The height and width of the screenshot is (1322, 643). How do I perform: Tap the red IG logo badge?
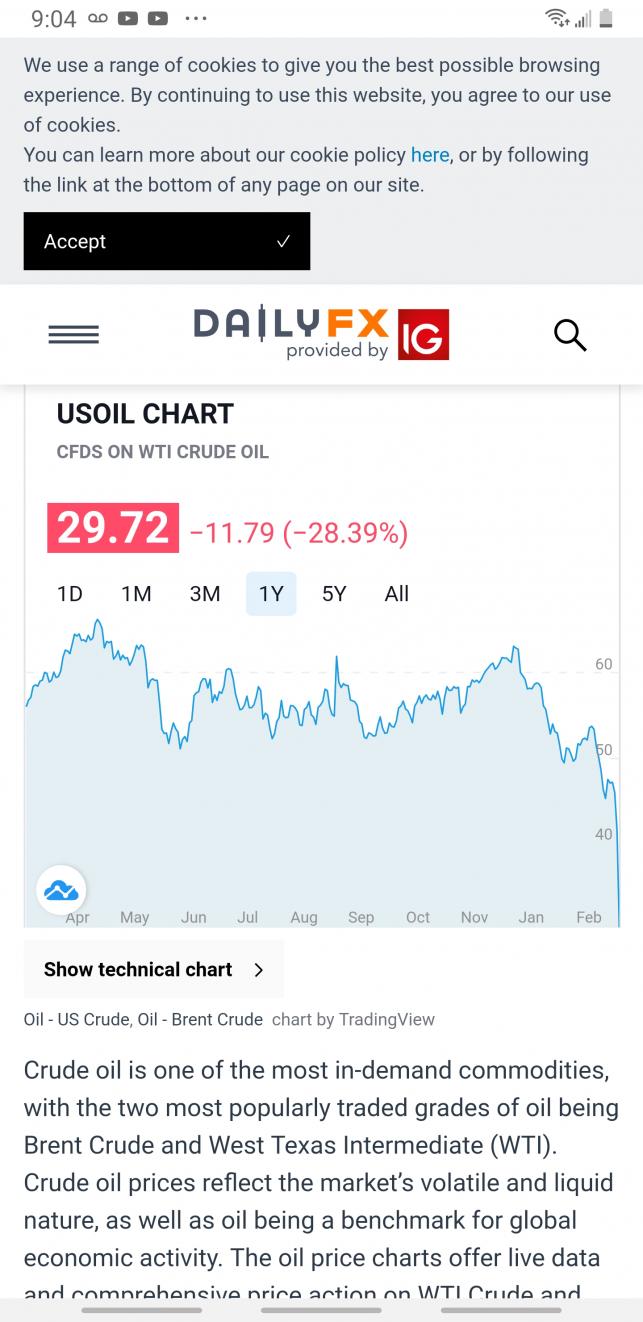pyautogui.click(x=423, y=335)
